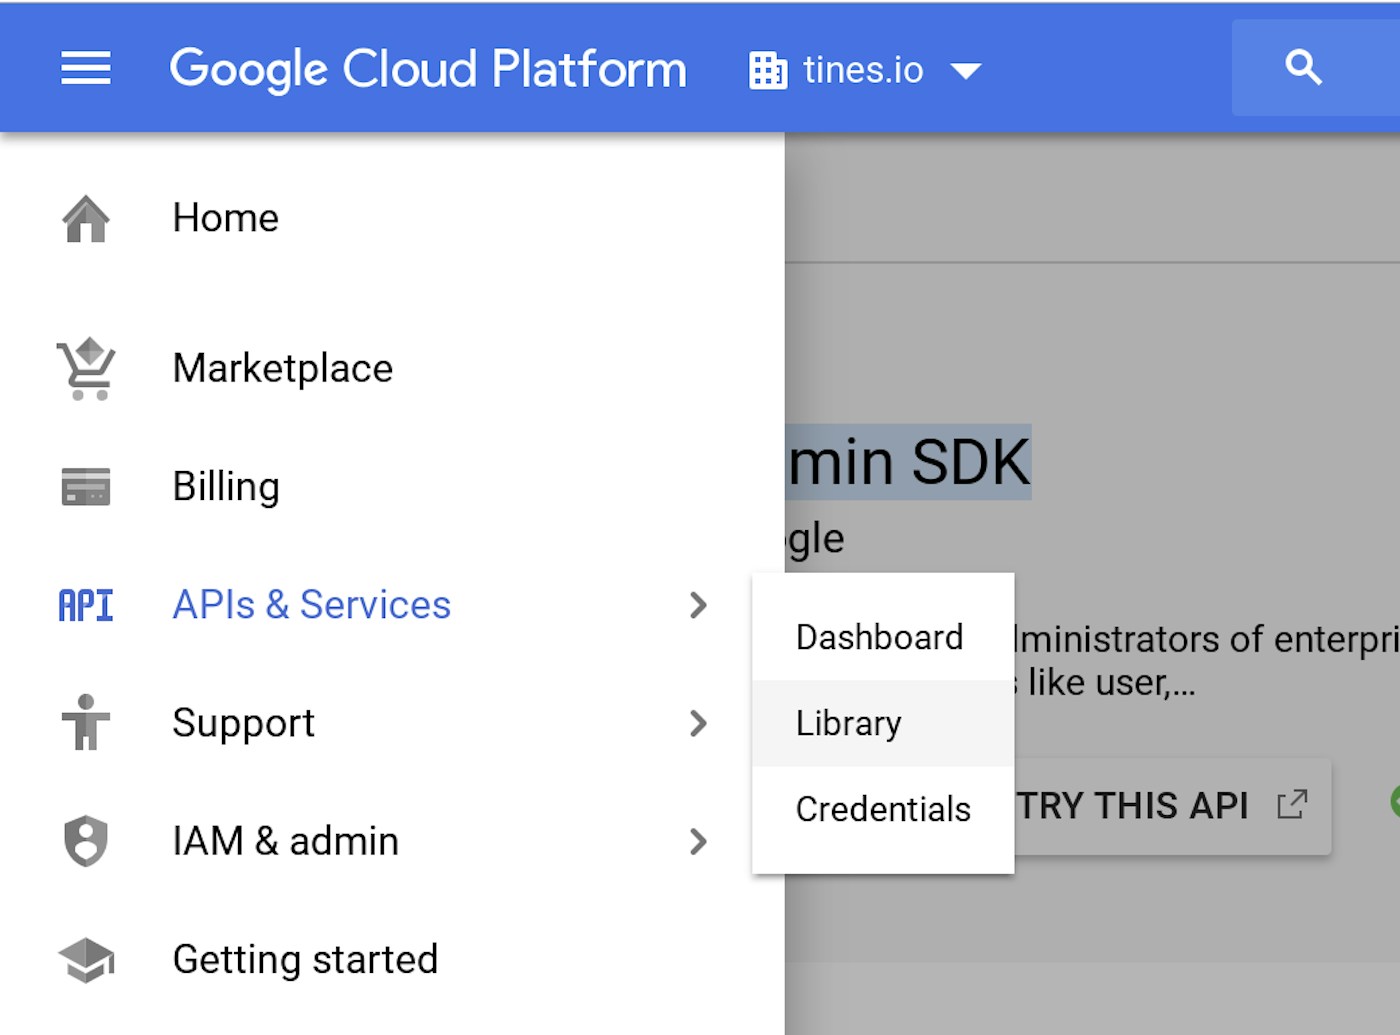Expand the IAM & admin submenu chevron
The image size is (1400, 1035).
pyautogui.click(x=698, y=841)
